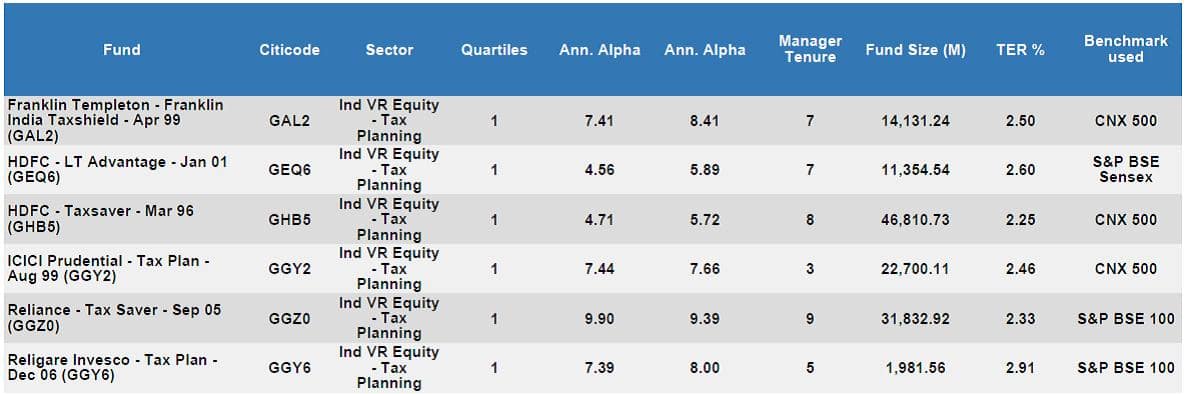
Task: Open HDFC - LT Advantage fund
Action: coord(117,170)
